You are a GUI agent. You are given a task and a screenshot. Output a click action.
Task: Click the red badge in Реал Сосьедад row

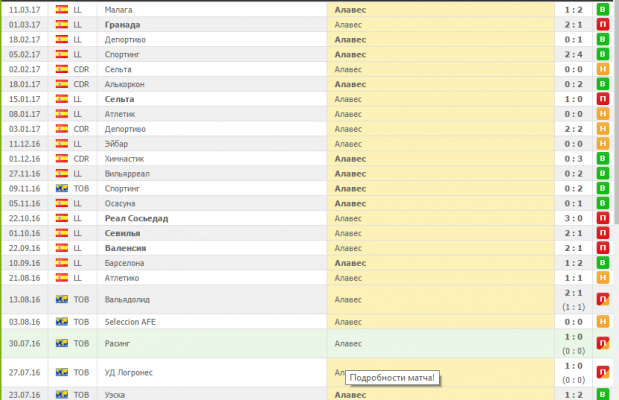point(603,217)
